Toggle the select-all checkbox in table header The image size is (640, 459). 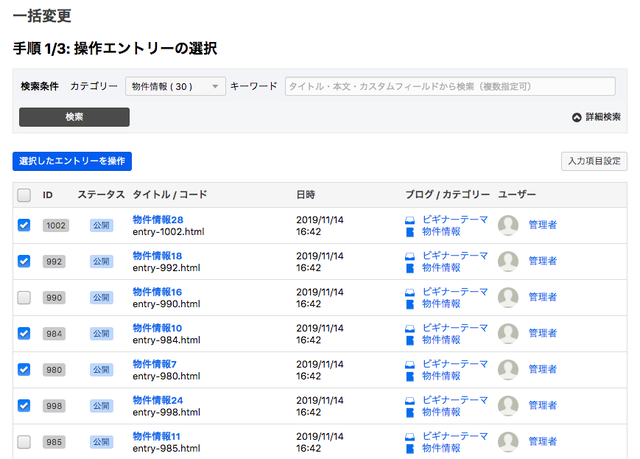(x=24, y=195)
